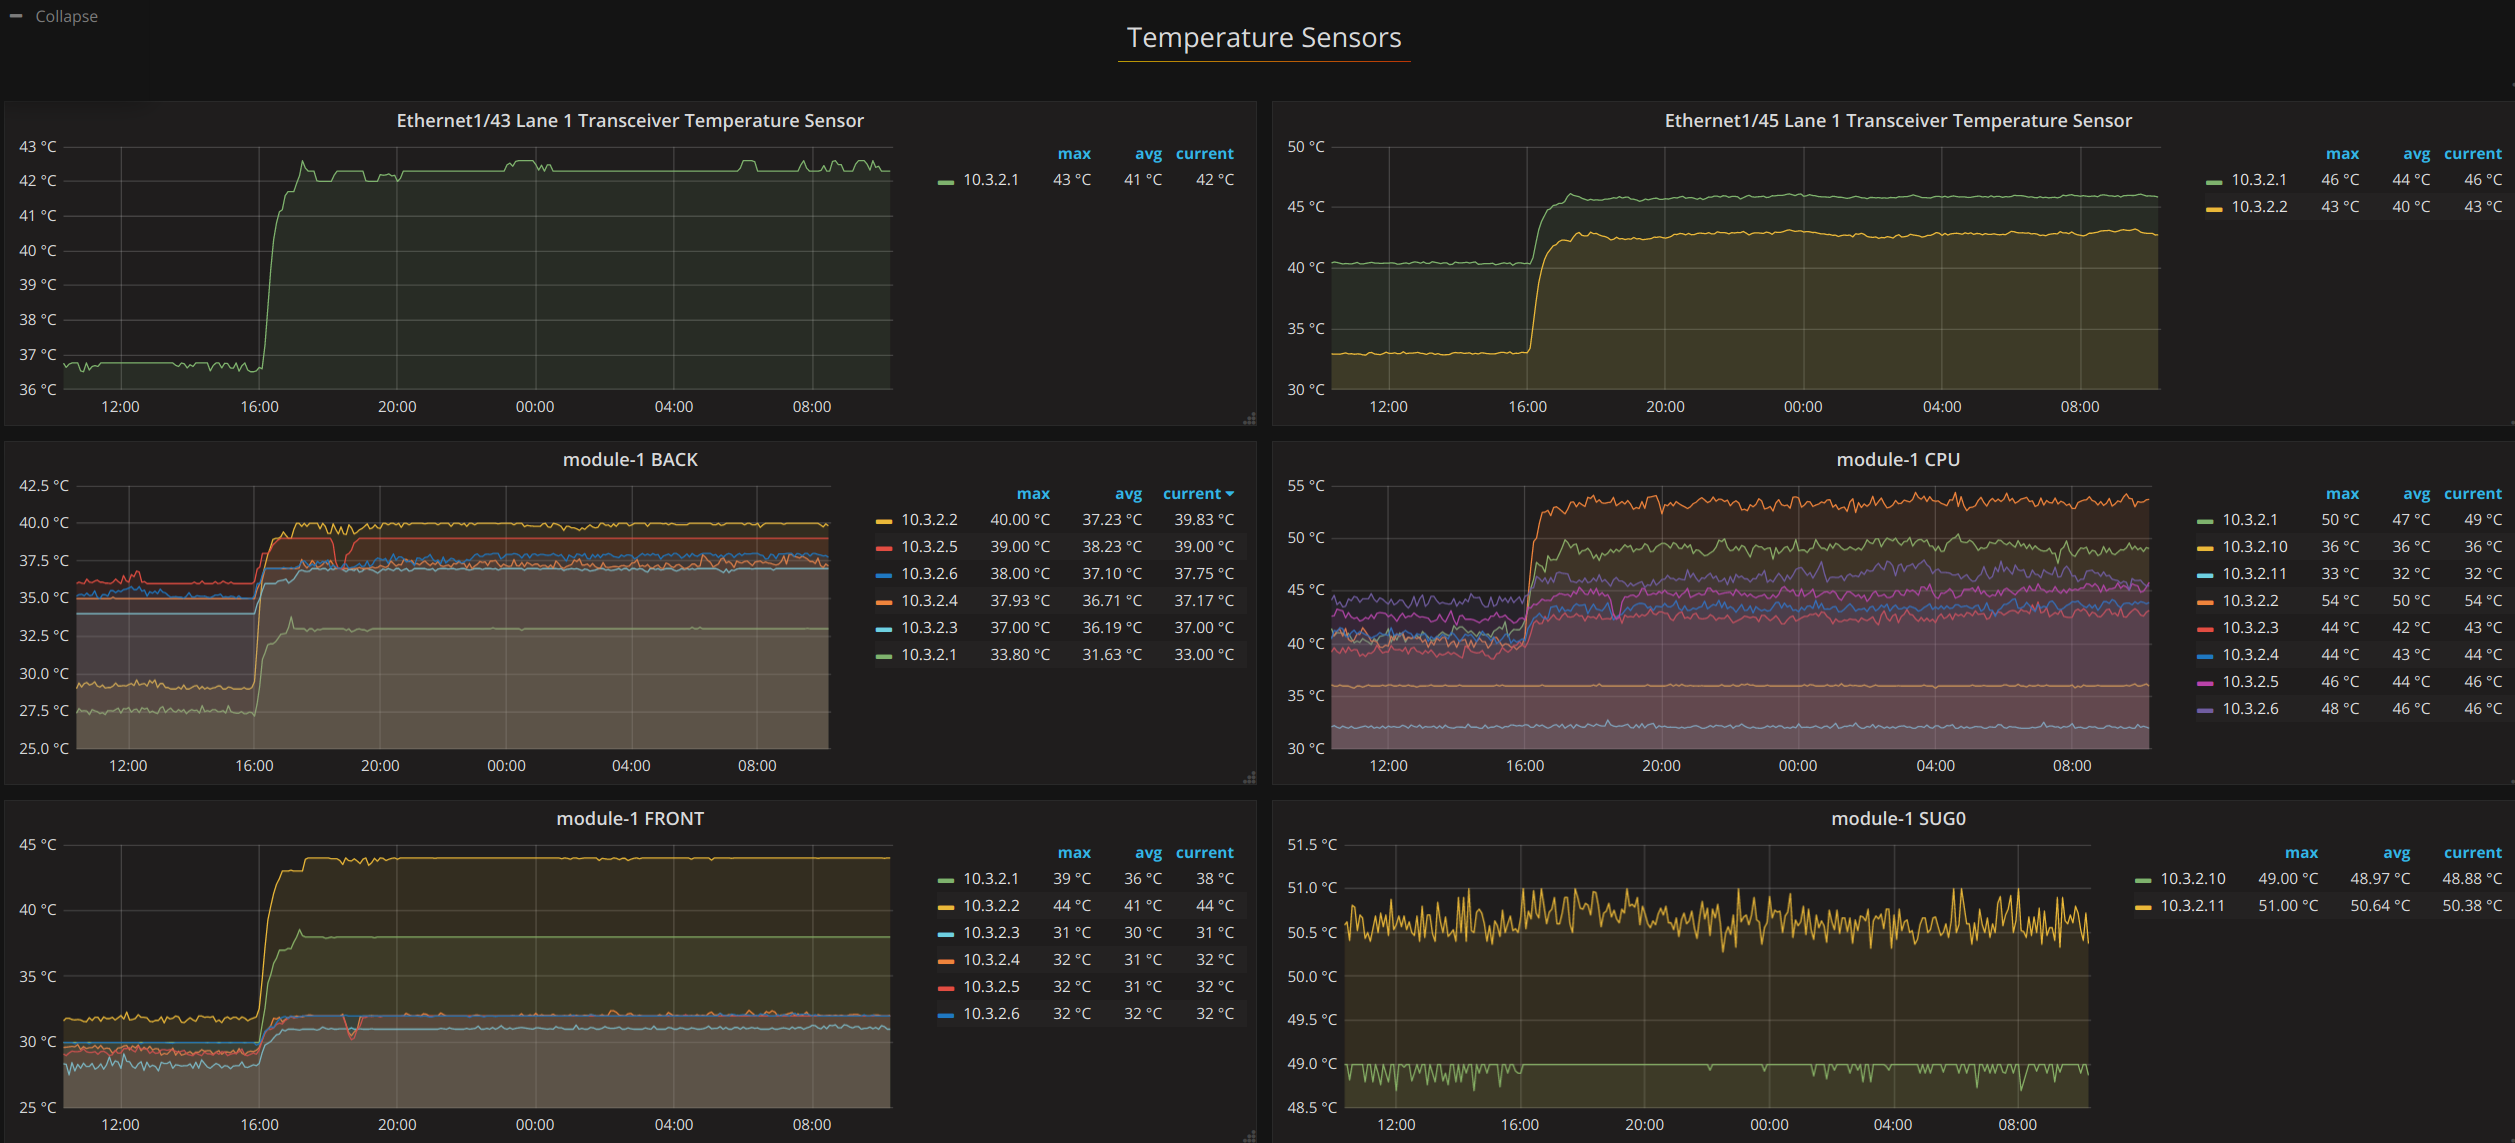
Task: Sort the Ethernet1/45 legend by current
Action: tap(2473, 154)
